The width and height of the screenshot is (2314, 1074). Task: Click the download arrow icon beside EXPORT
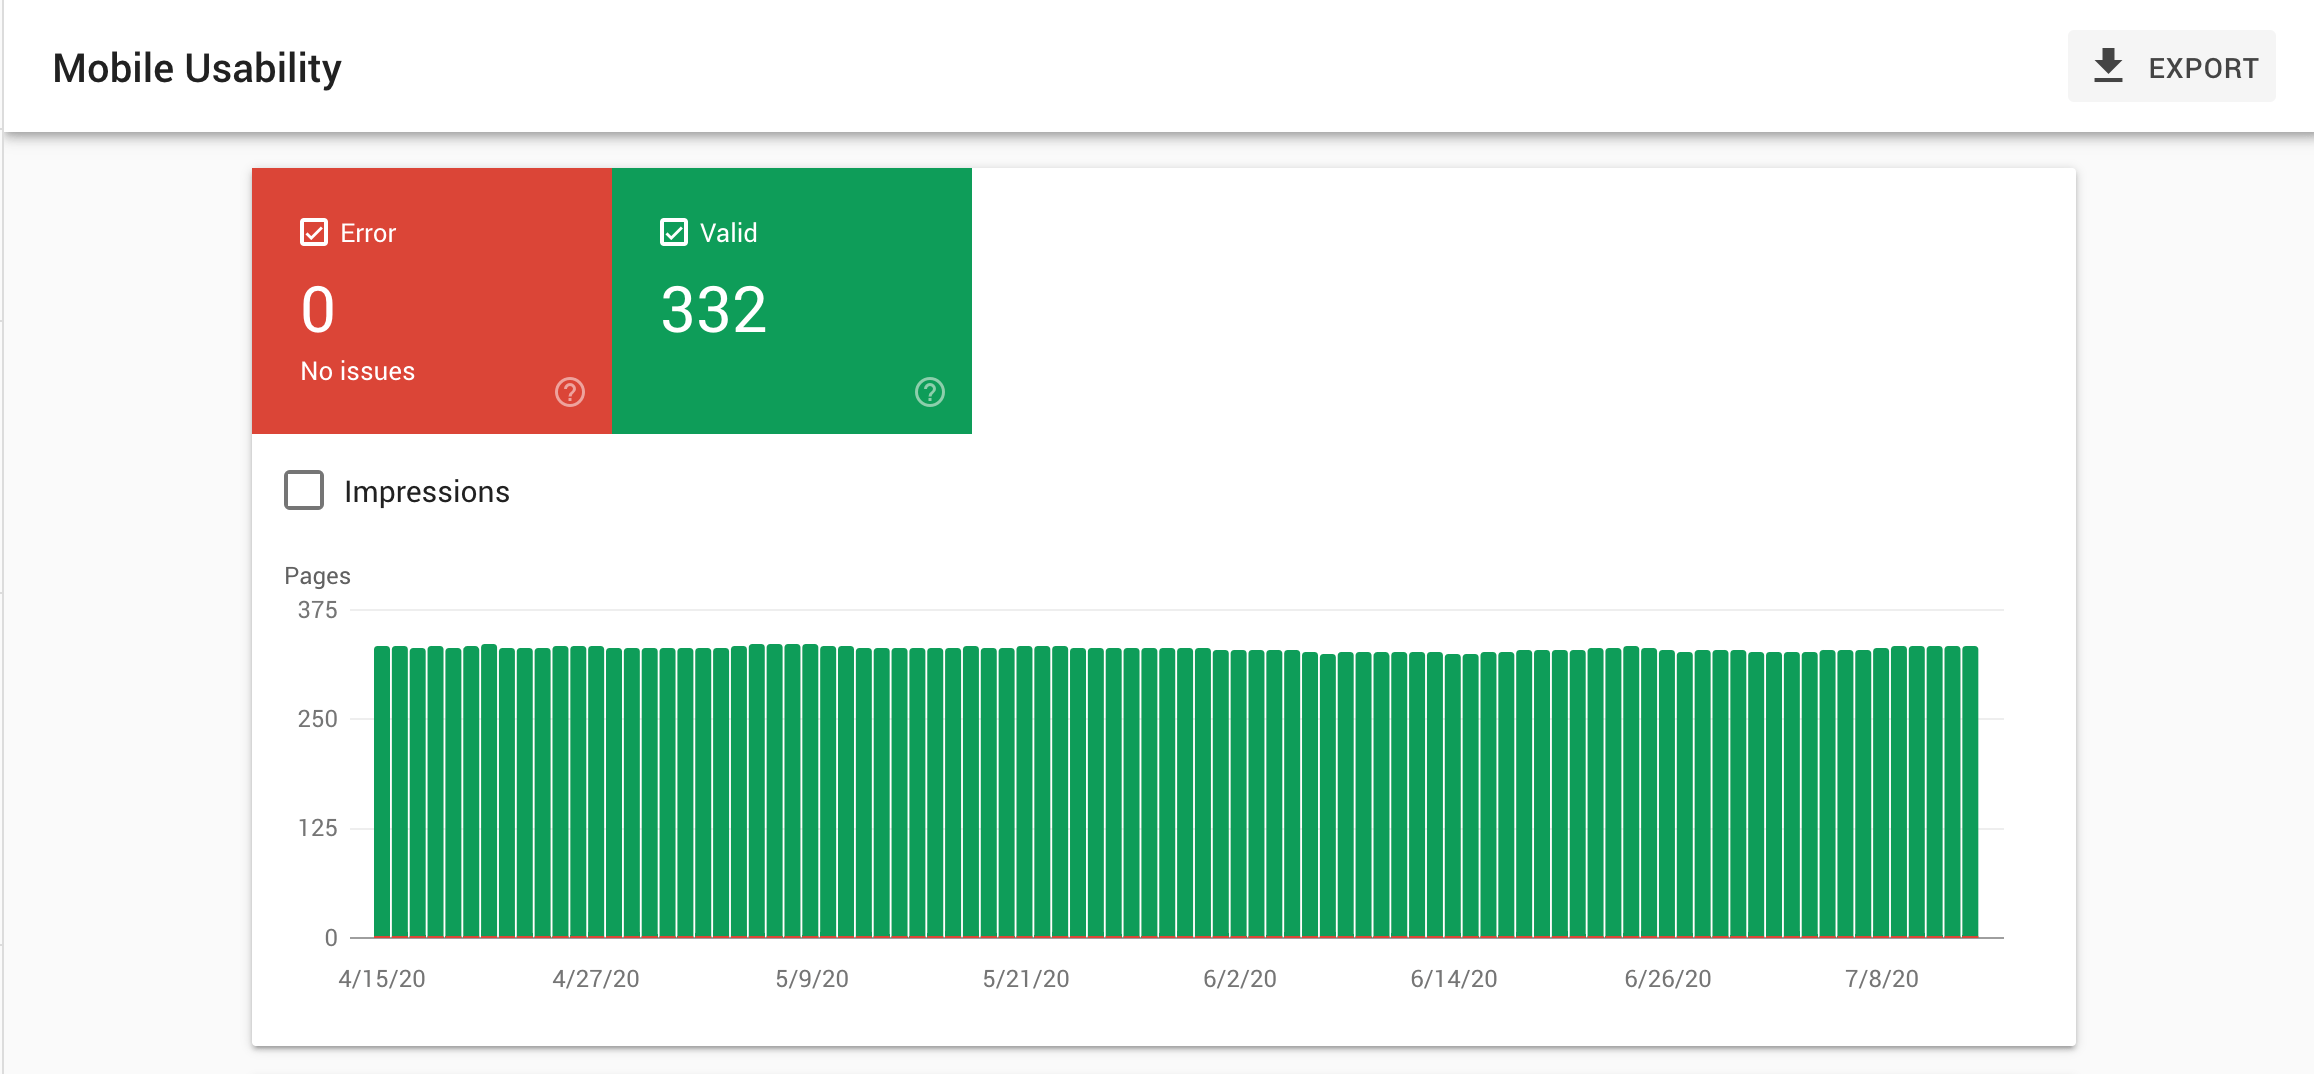[x=2108, y=66]
